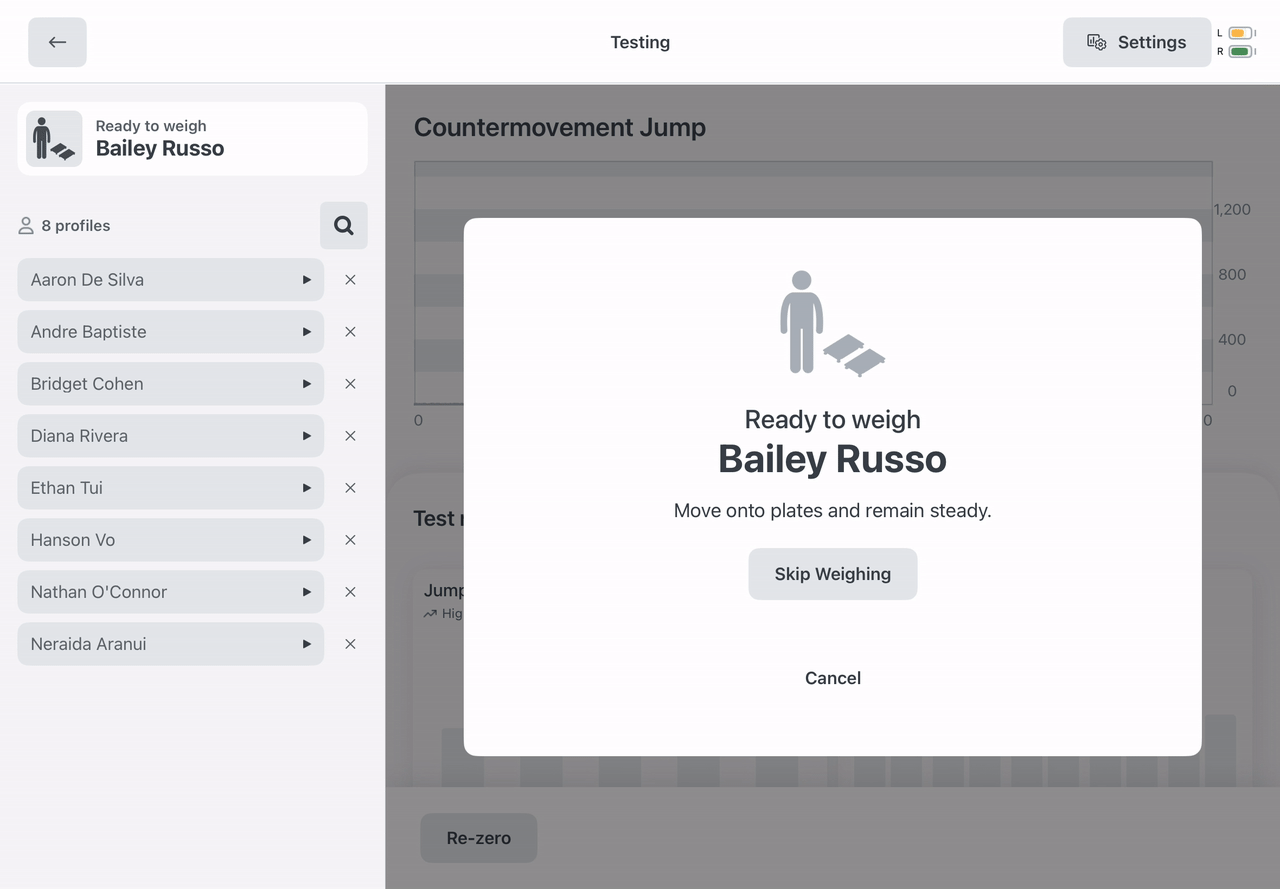Screen dimensions: 1280x889
Task: Remove Hanson Vo from the list
Action: coord(350,540)
